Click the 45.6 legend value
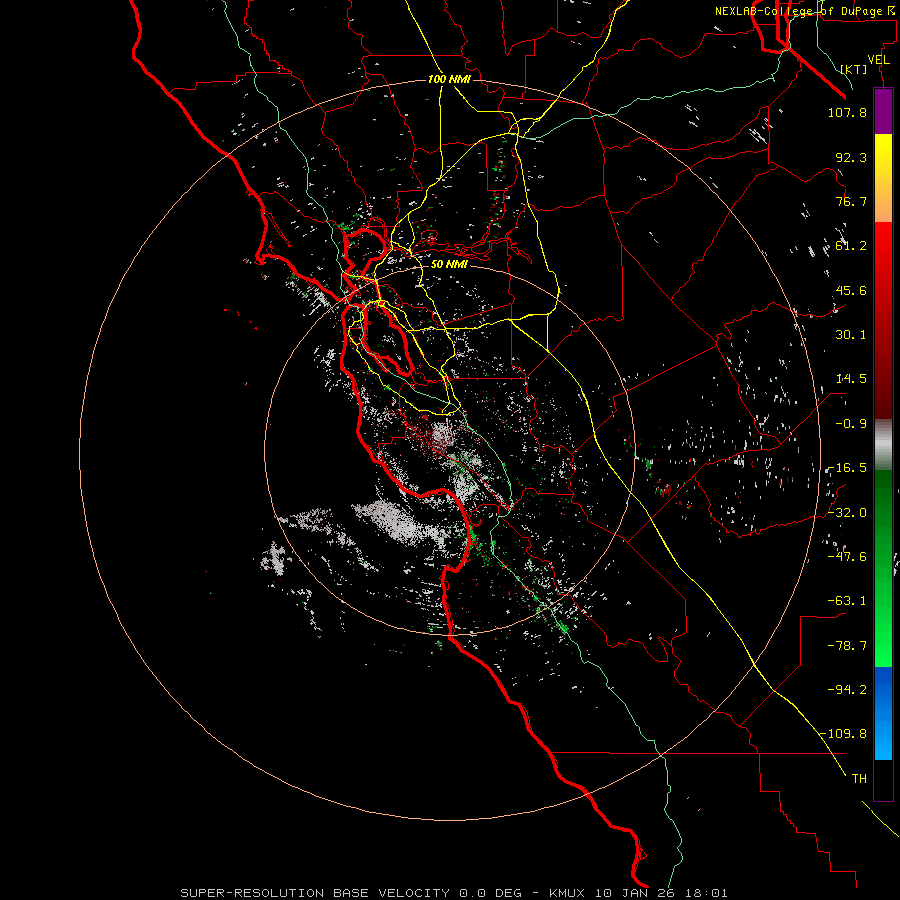This screenshot has height=900, width=900. (851, 290)
